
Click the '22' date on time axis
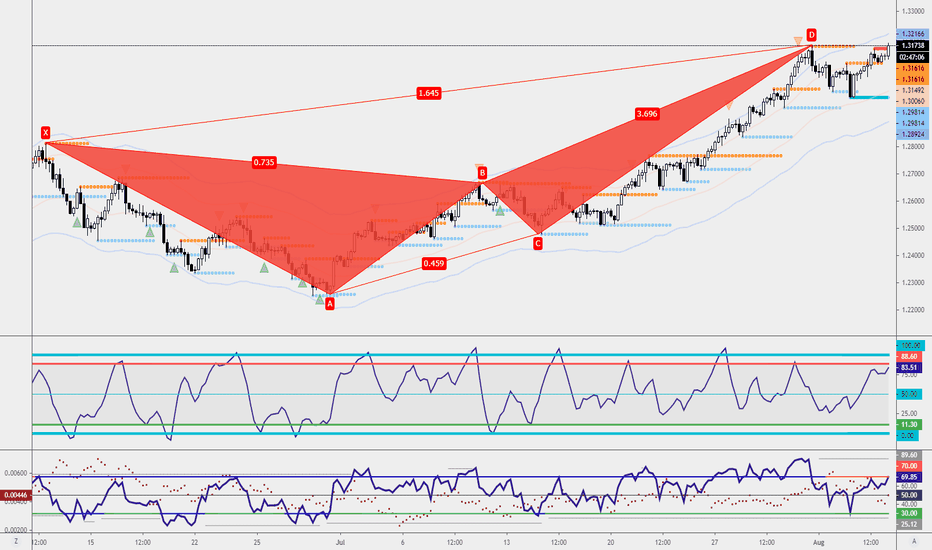(x=194, y=542)
